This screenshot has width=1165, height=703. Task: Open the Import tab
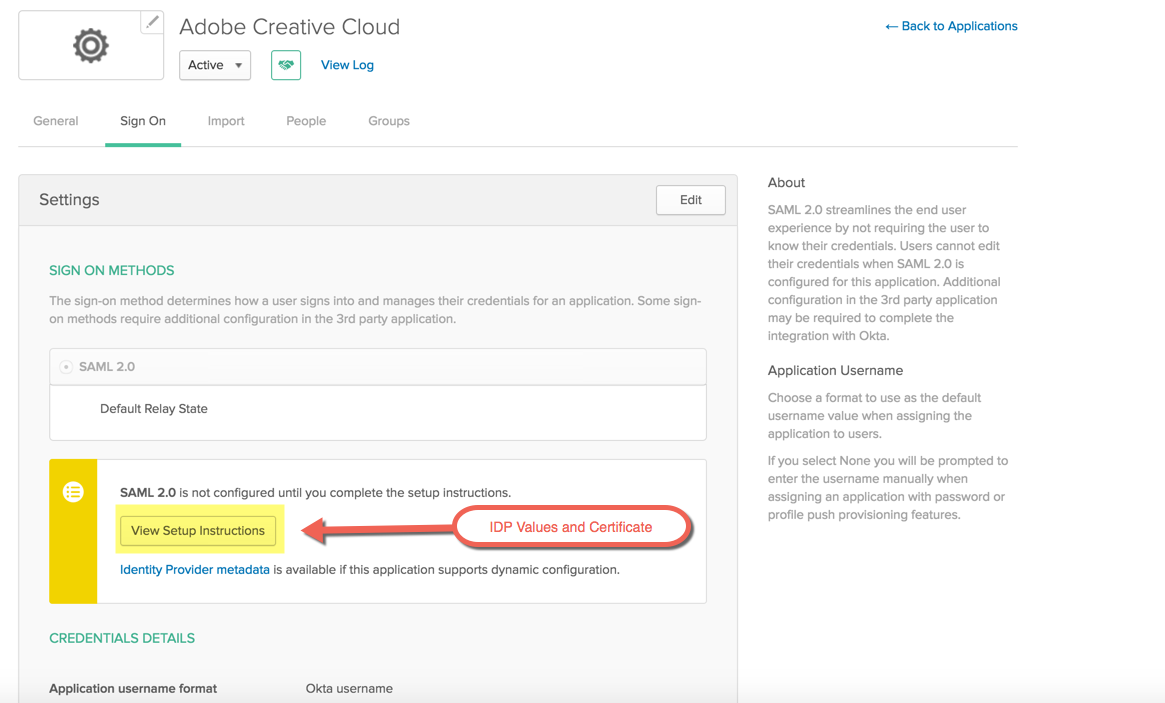point(226,120)
